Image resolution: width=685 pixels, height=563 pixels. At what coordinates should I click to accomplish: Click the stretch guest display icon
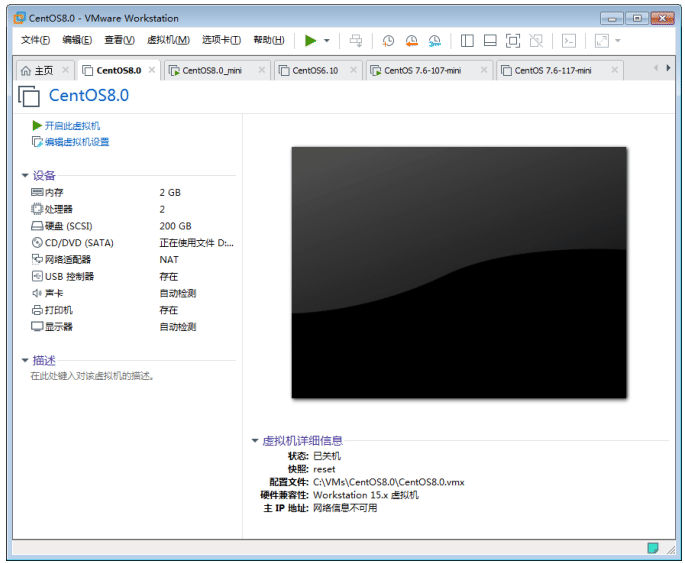point(602,41)
